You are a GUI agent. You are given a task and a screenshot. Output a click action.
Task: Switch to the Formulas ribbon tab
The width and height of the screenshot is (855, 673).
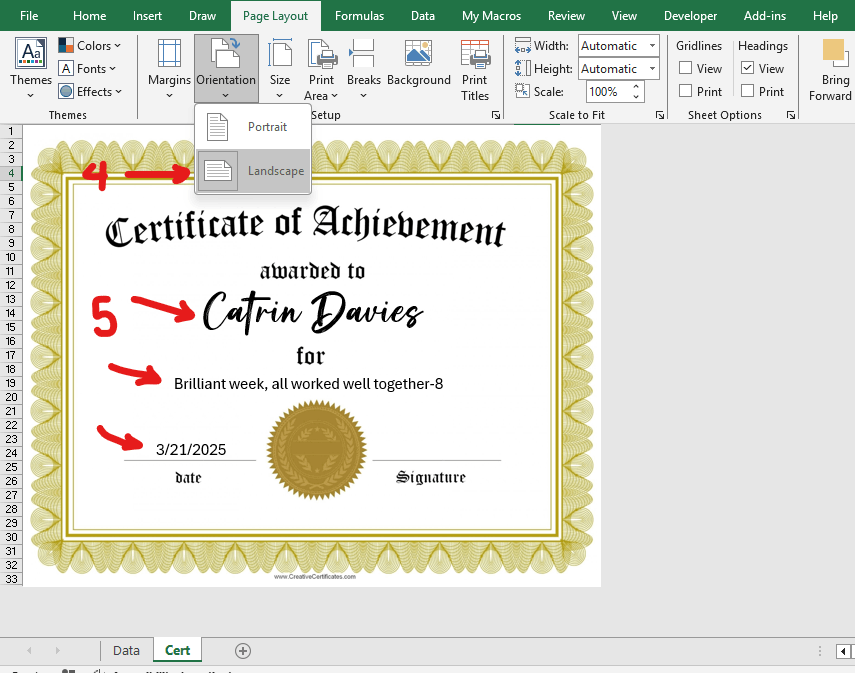(359, 16)
